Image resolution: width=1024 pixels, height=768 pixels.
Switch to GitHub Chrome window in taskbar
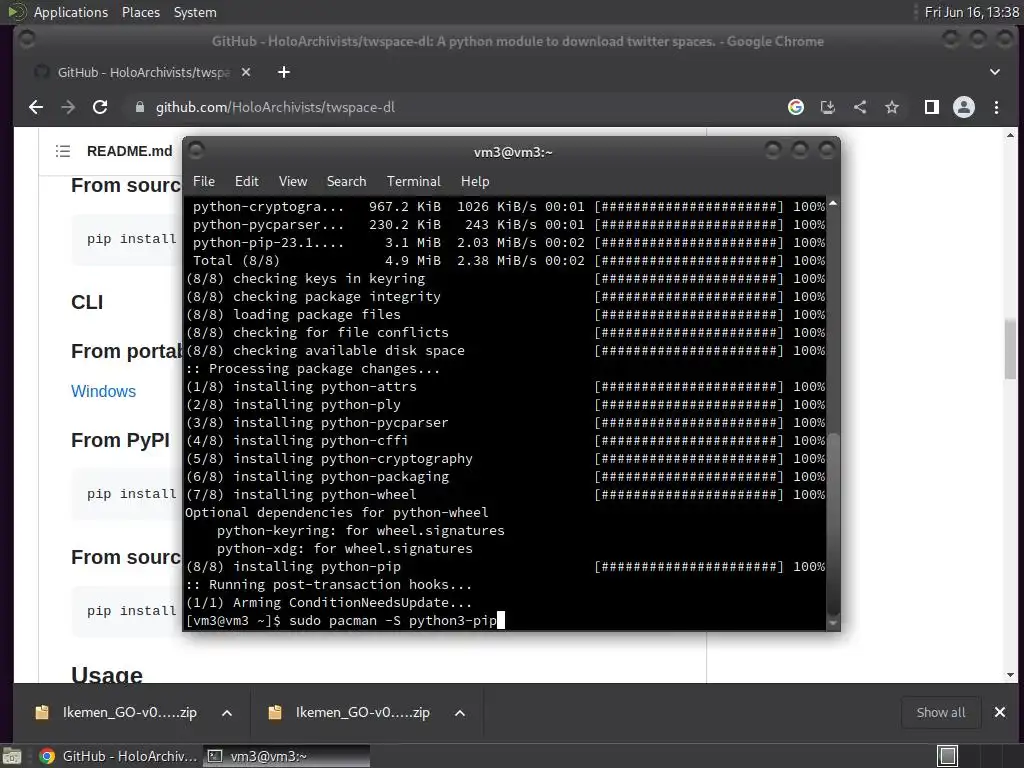click(118, 756)
